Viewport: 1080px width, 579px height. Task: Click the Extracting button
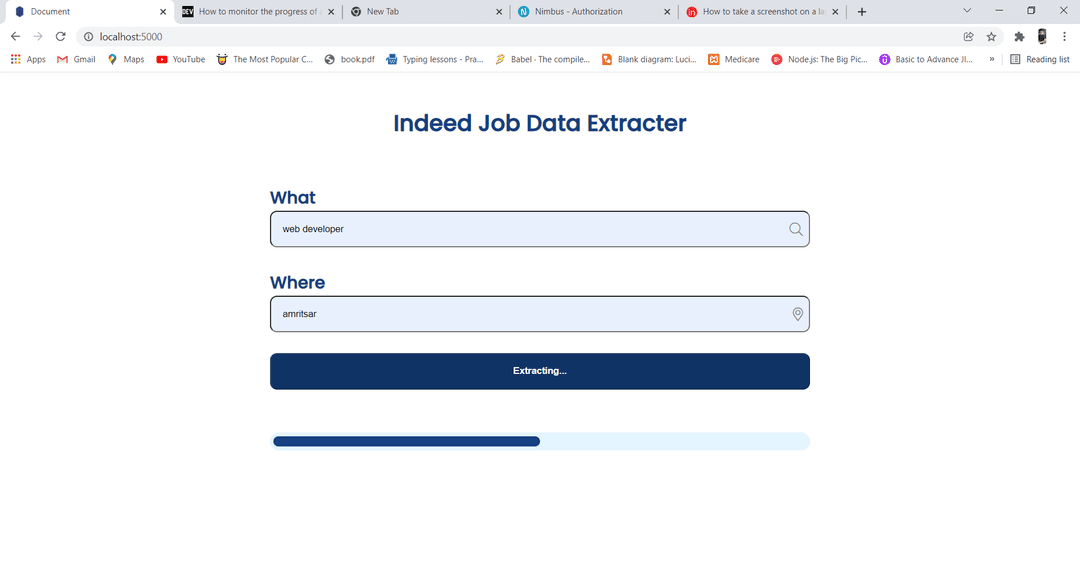tap(539, 370)
